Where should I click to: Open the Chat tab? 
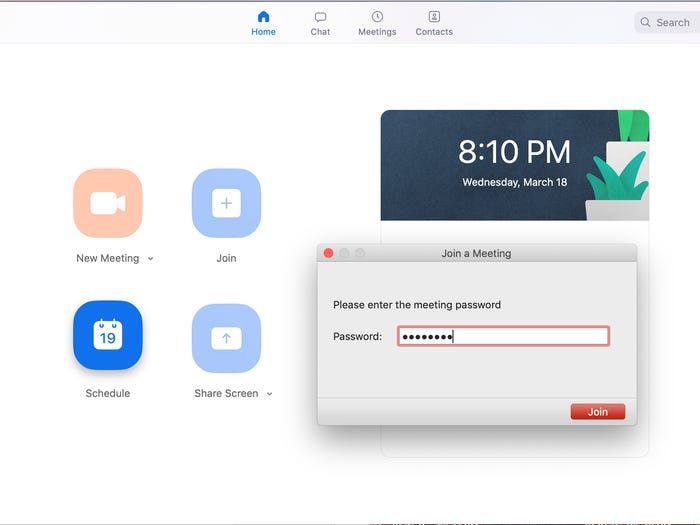pyautogui.click(x=320, y=24)
